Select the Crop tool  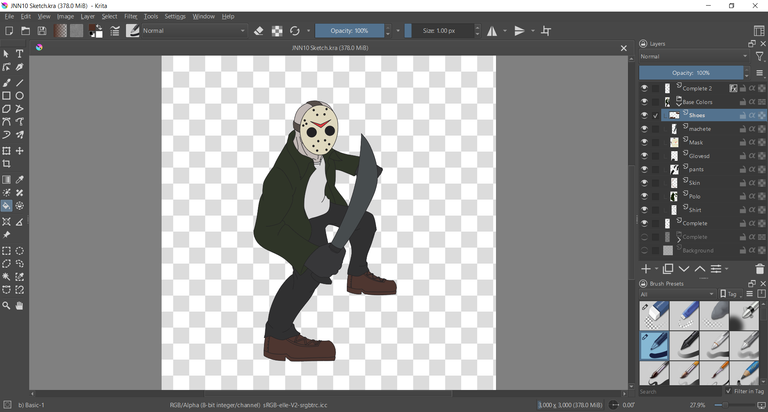coord(6,164)
